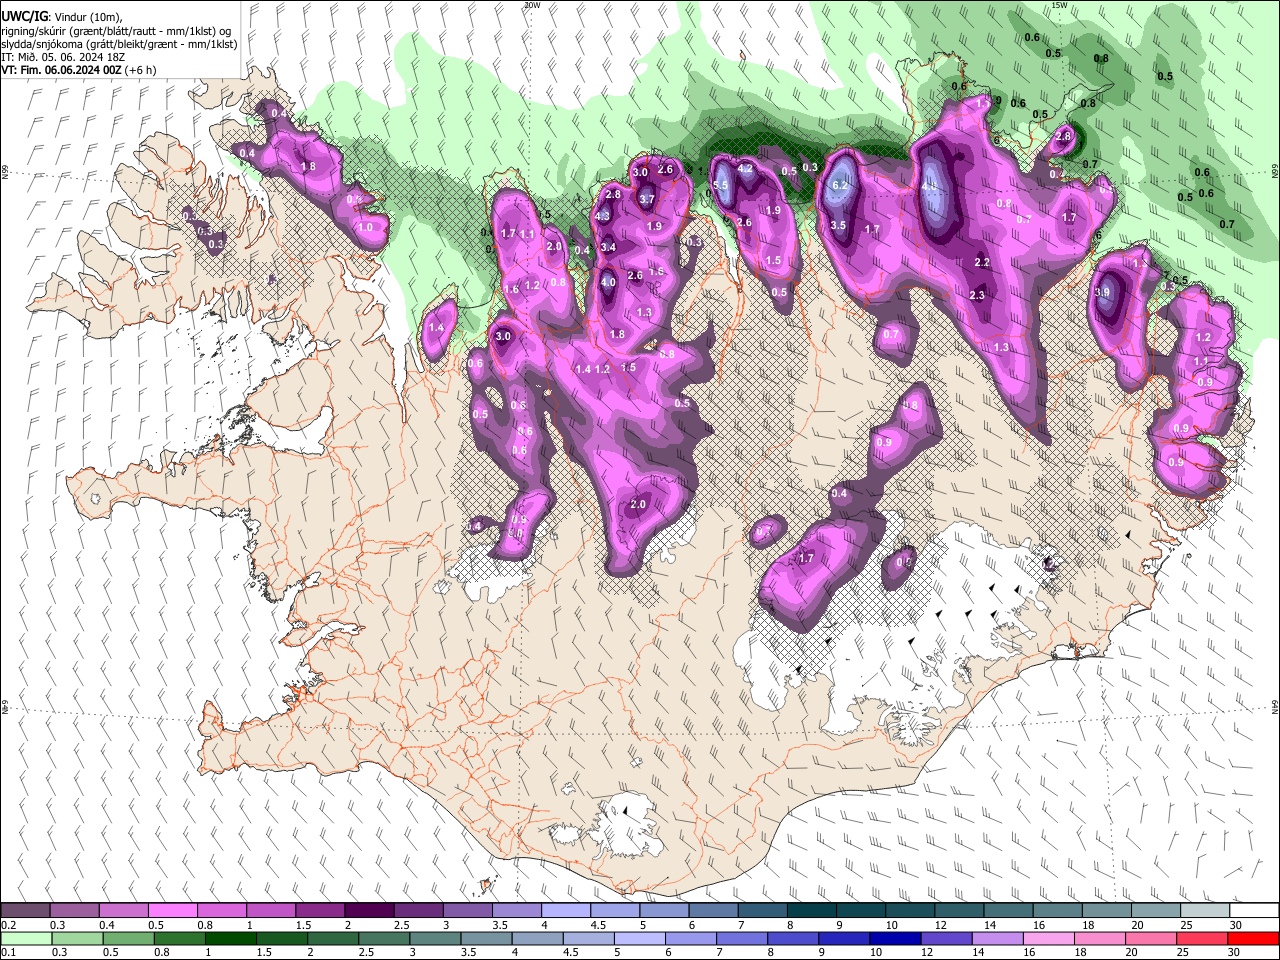Click the 0.2 label on snow scale
Screen dimensions: 1280x960
coord(9,925)
